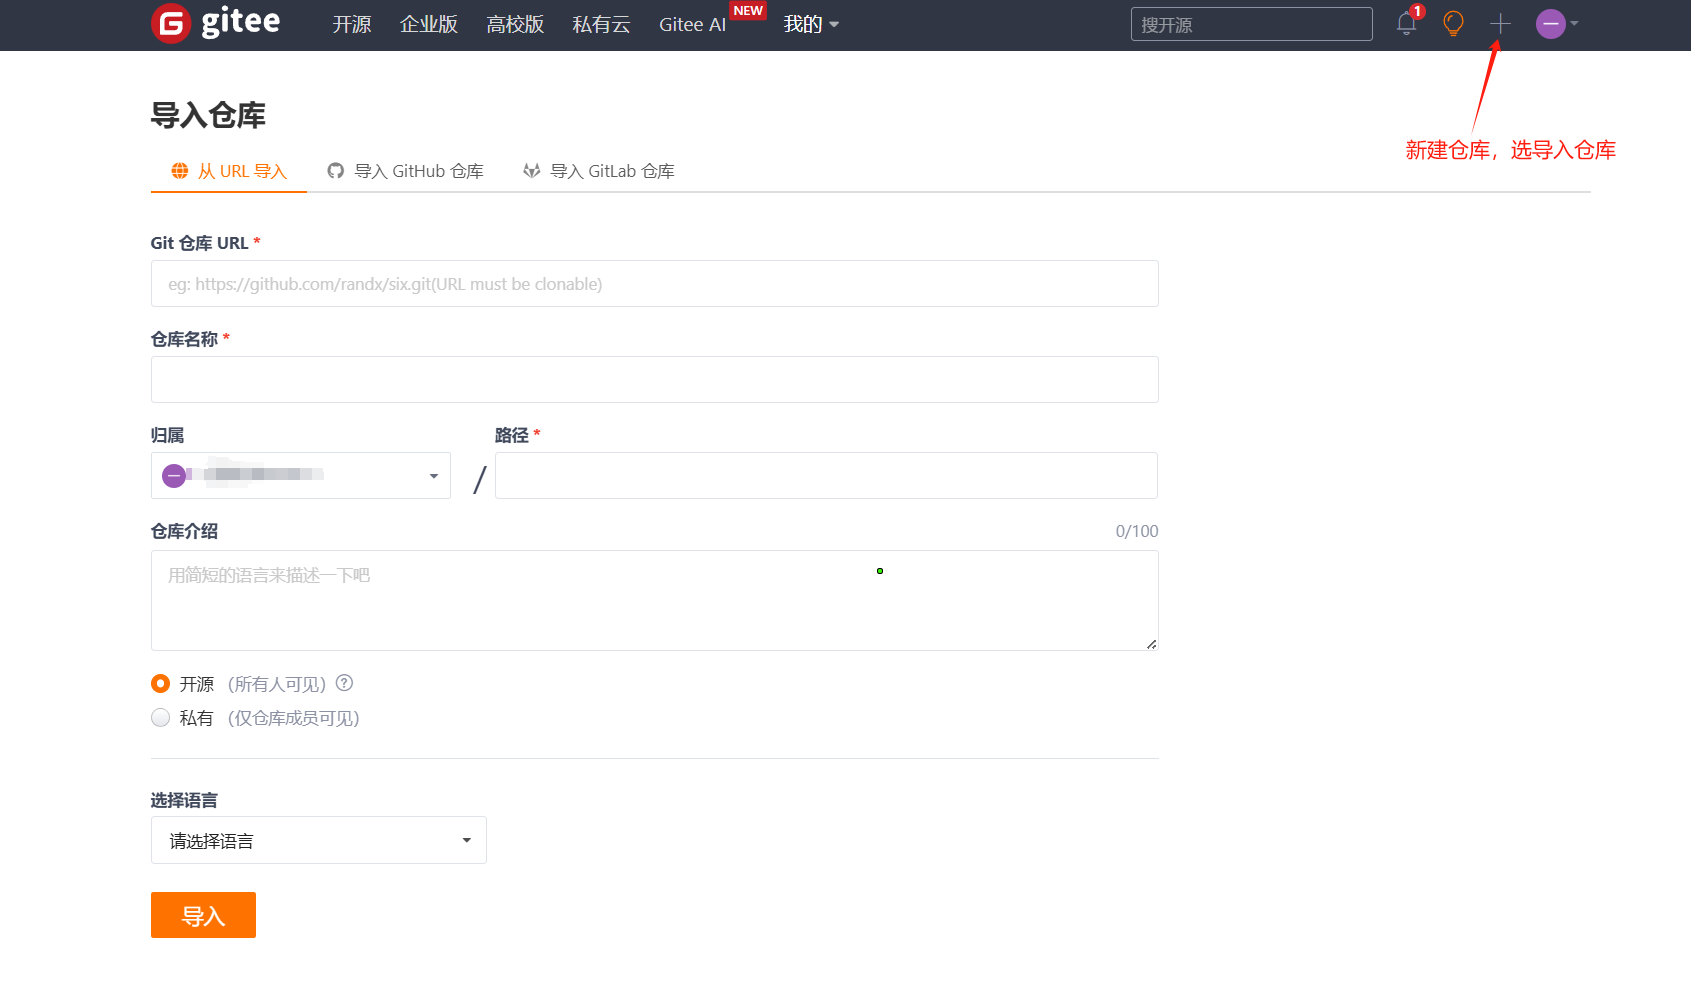Select the 私有 private radio button
The image size is (1691, 996).
coord(160,717)
